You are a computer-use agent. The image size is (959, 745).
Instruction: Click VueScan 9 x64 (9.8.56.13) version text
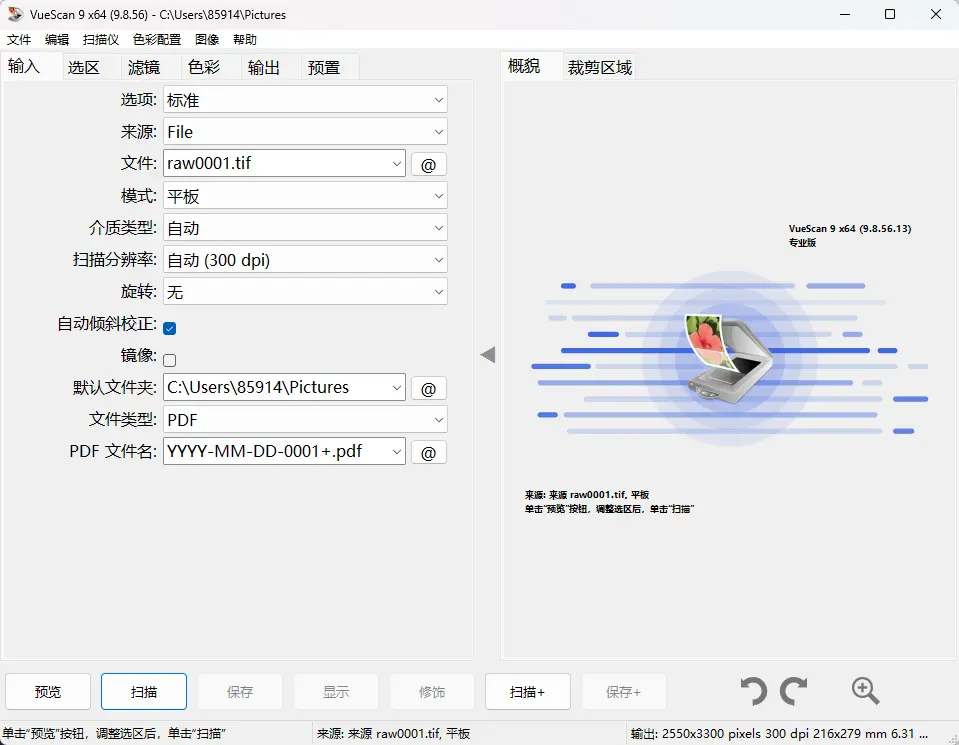[x=850, y=228]
